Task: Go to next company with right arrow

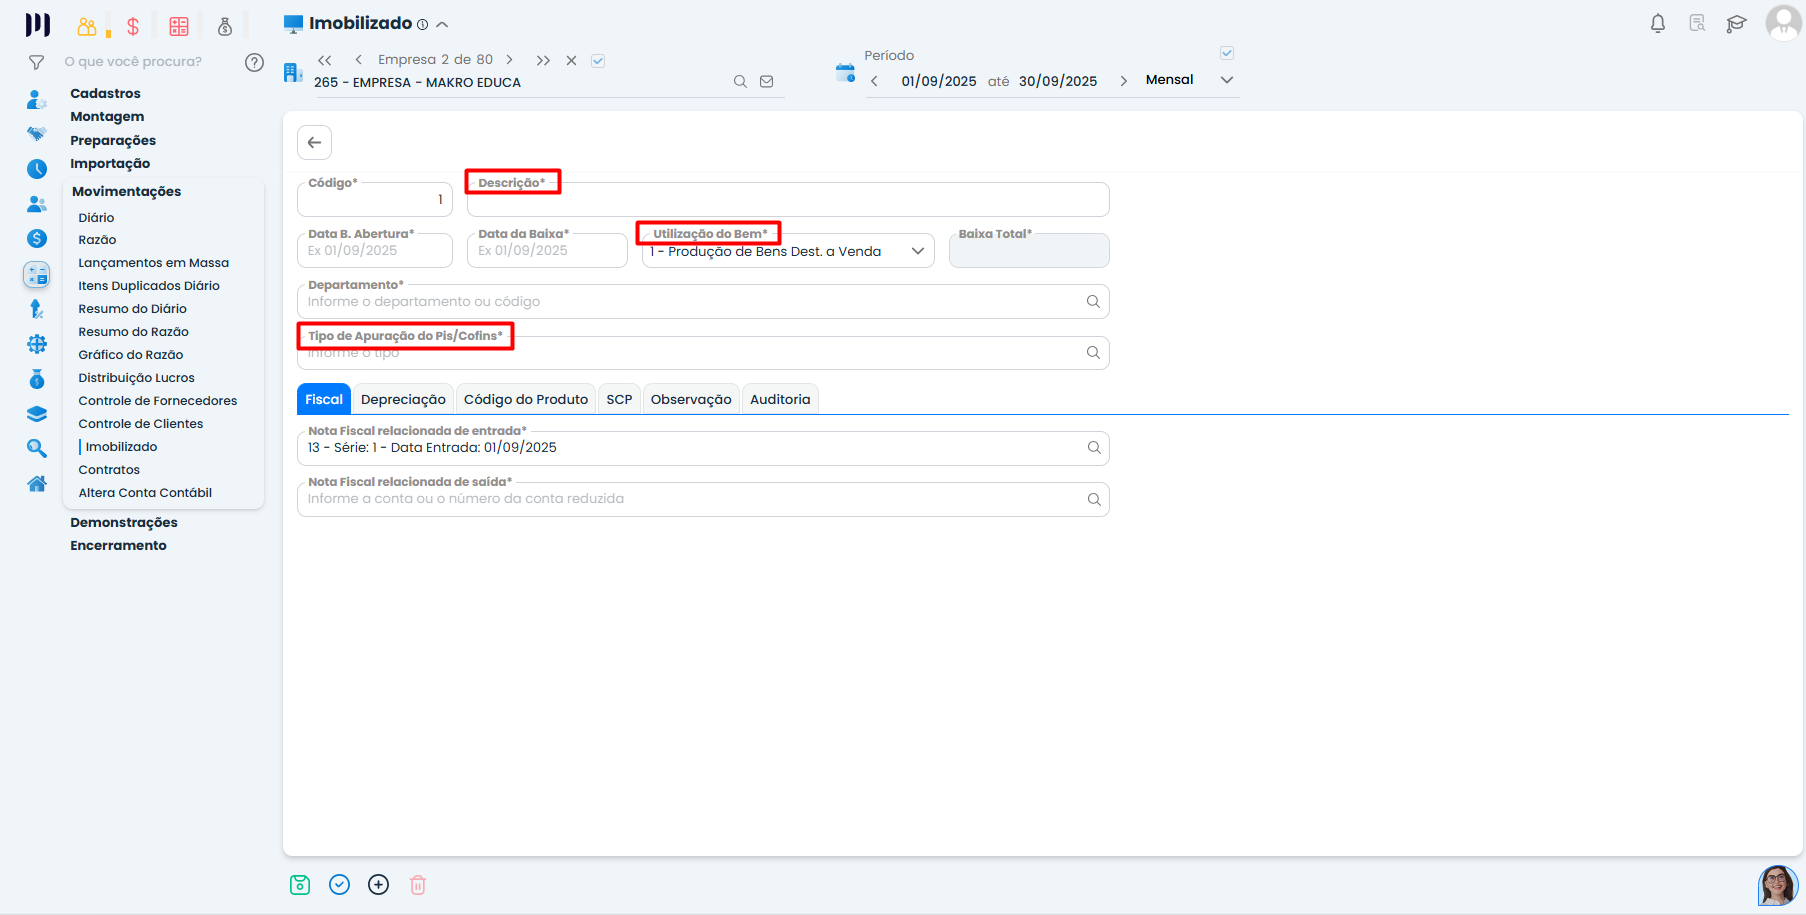Action: (x=509, y=60)
